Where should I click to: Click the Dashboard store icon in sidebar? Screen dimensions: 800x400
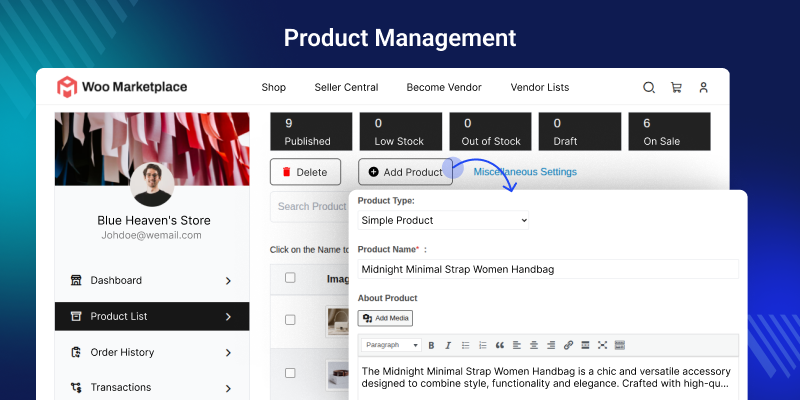tap(76, 280)
